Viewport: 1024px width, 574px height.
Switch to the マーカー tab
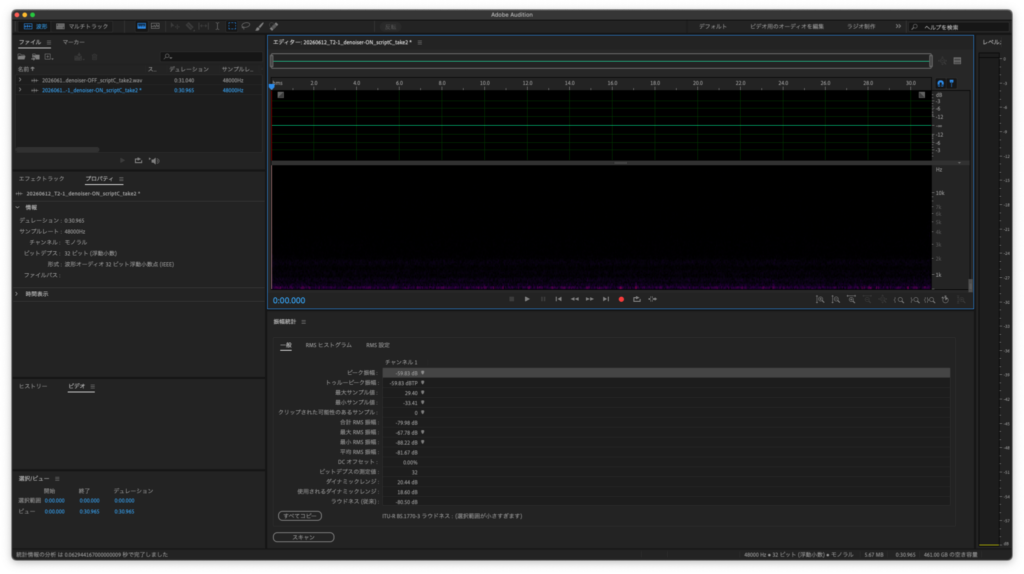tap(74, 42)
